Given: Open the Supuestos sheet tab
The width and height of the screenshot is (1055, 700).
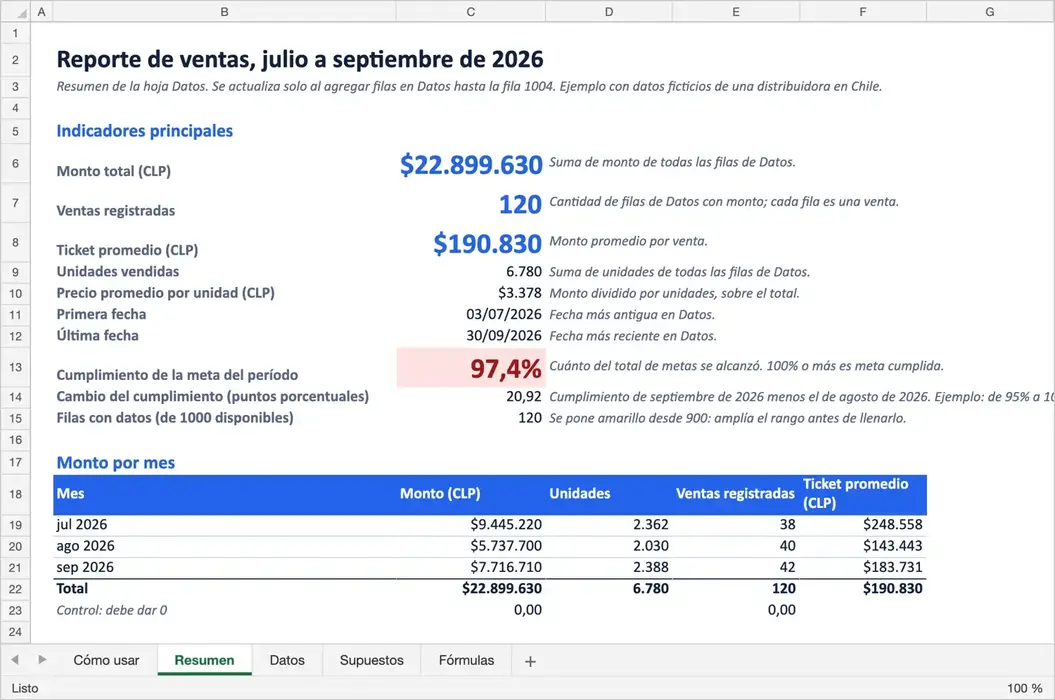Looking at the screenshot, I should tap(371, 660).
